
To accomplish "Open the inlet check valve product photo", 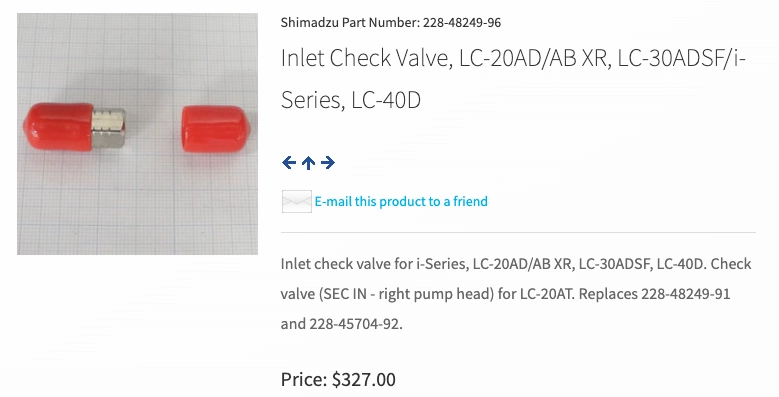I will [x=138, y=134].
